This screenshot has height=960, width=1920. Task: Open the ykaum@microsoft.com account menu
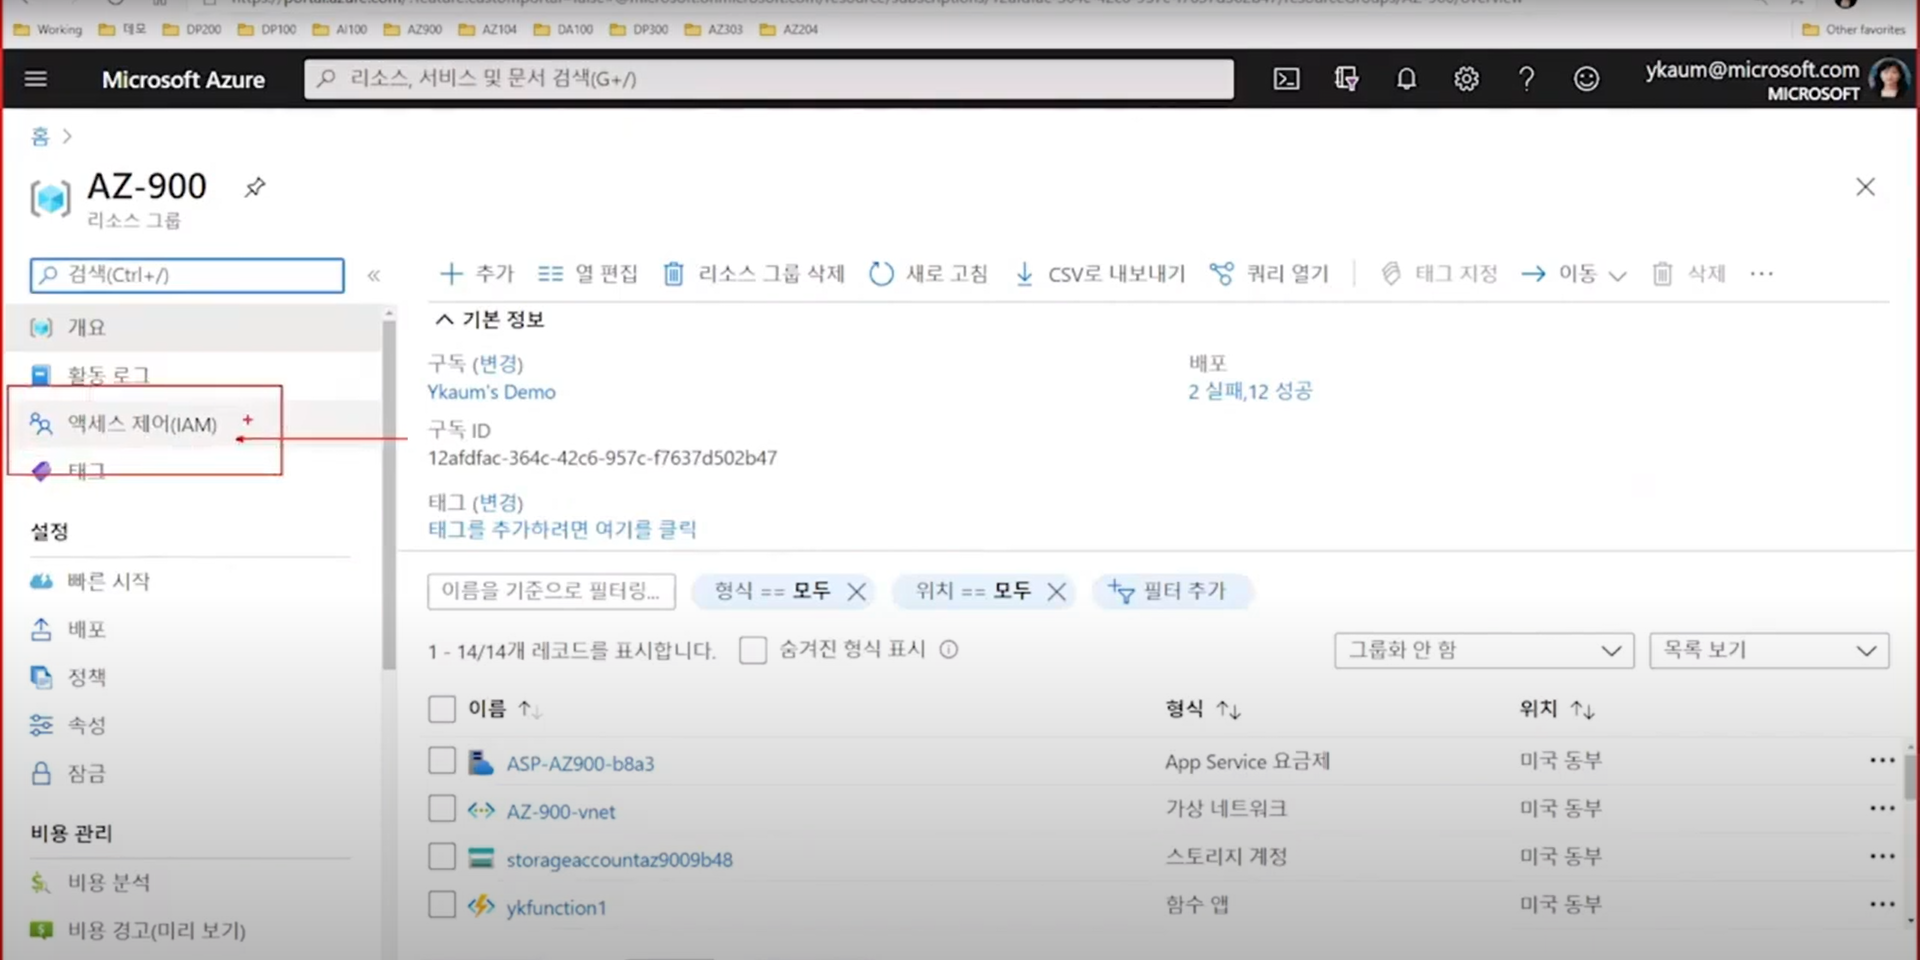[x=1776, y=79]
